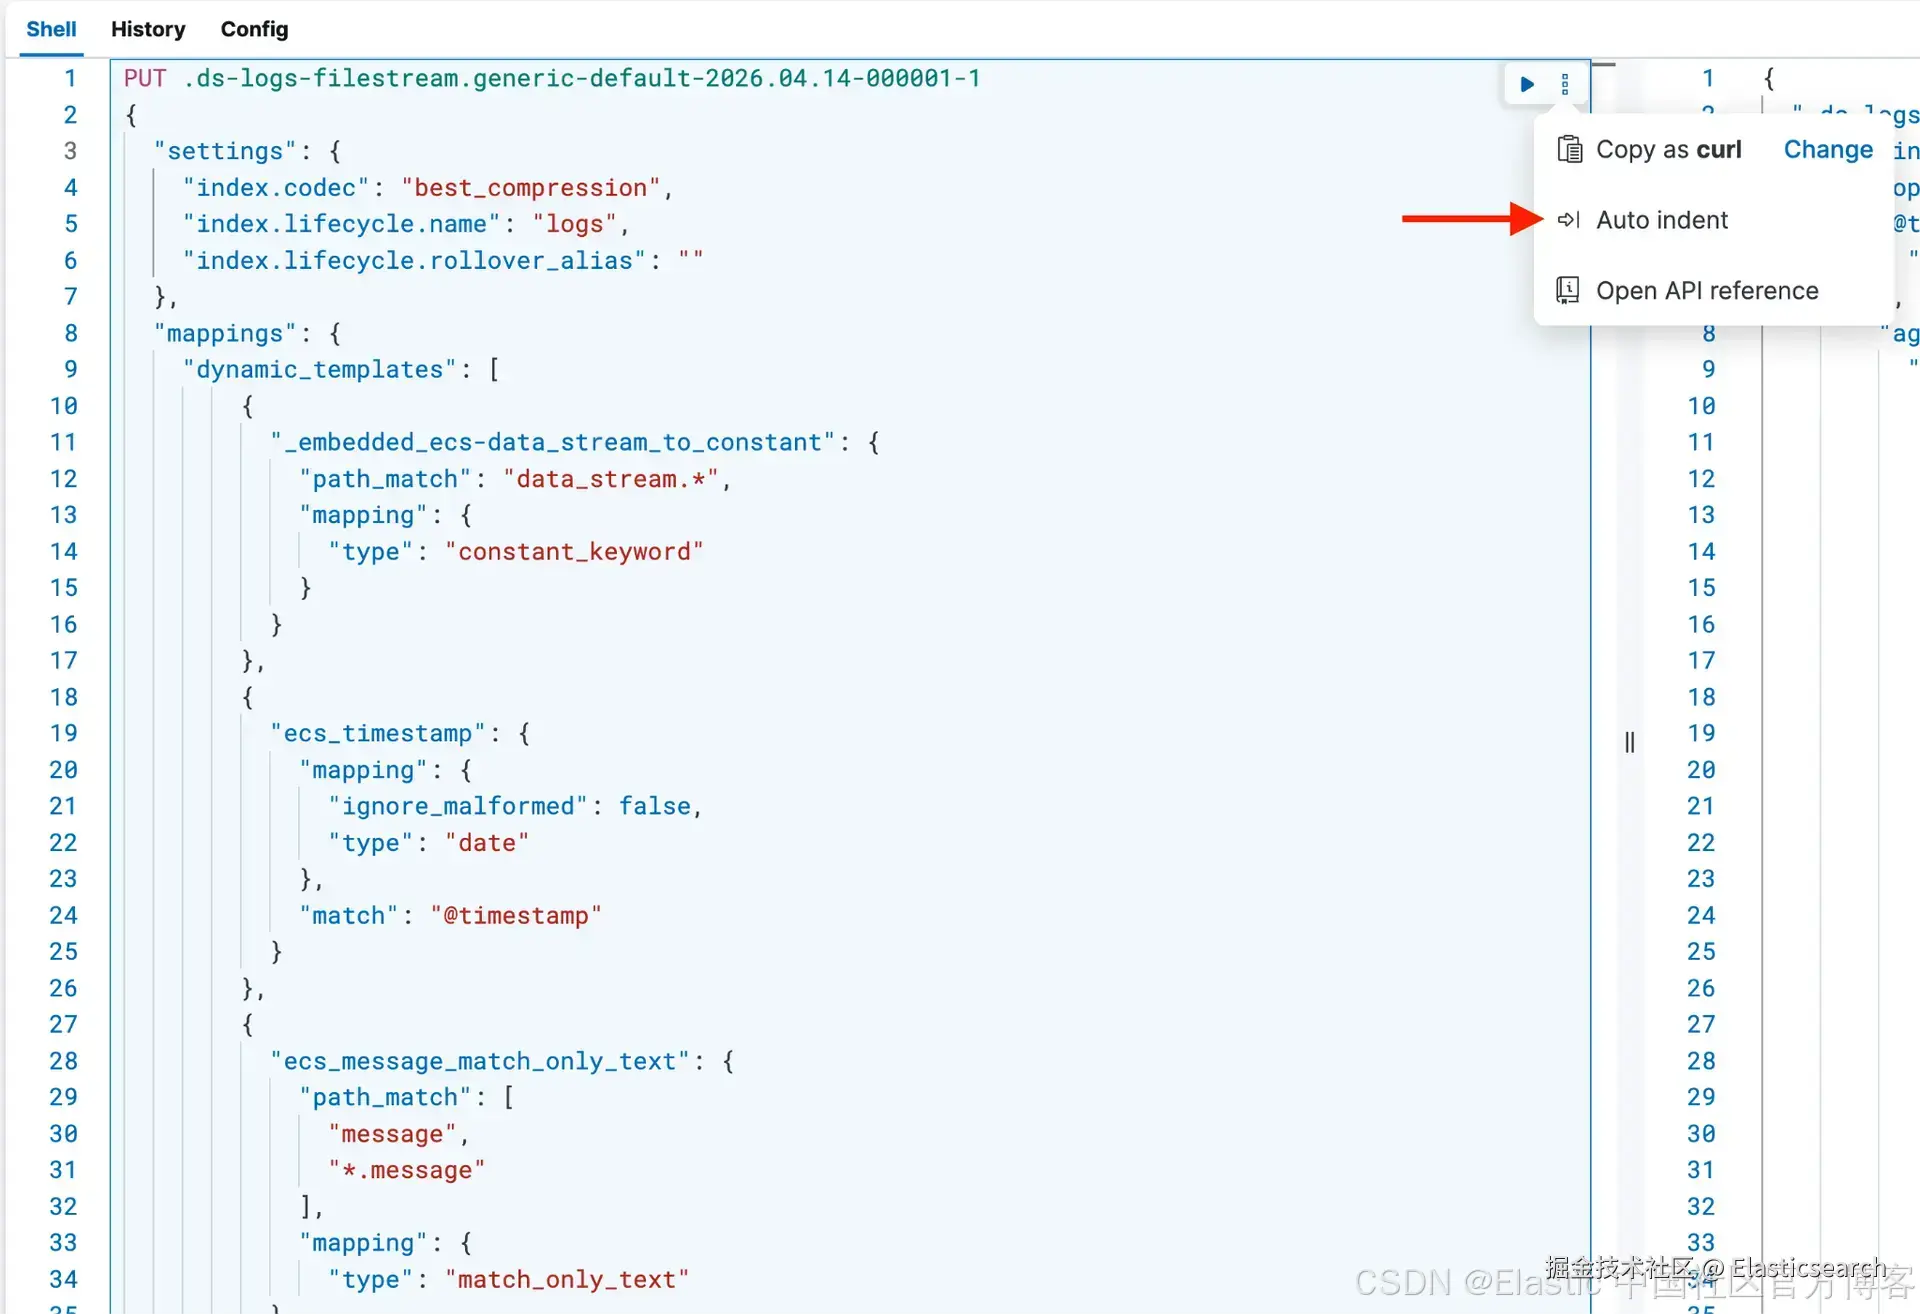Click the send request play button
1920x1314 pixels.
click(1527, 85)
